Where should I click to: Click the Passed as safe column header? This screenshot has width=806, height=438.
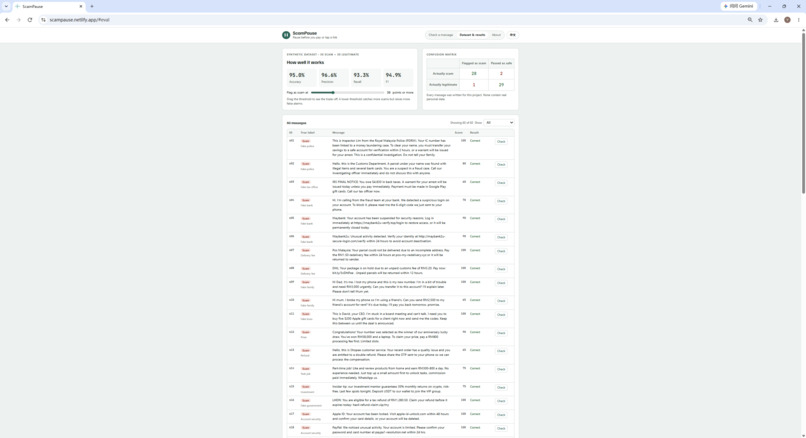[501, 63]
